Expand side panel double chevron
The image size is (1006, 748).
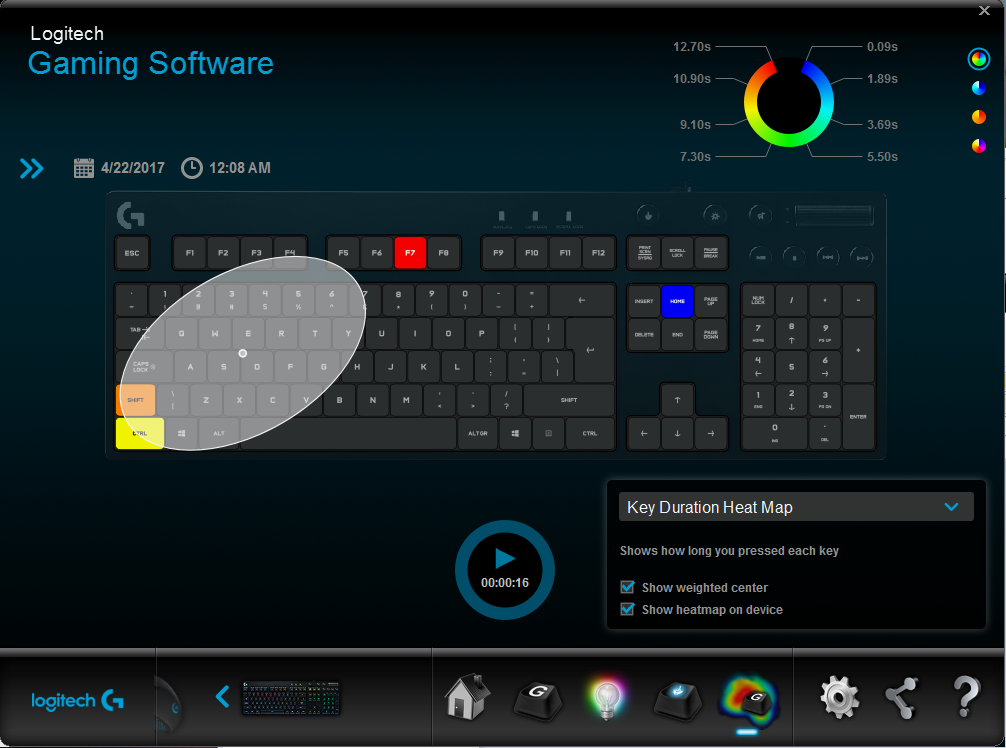31,169
